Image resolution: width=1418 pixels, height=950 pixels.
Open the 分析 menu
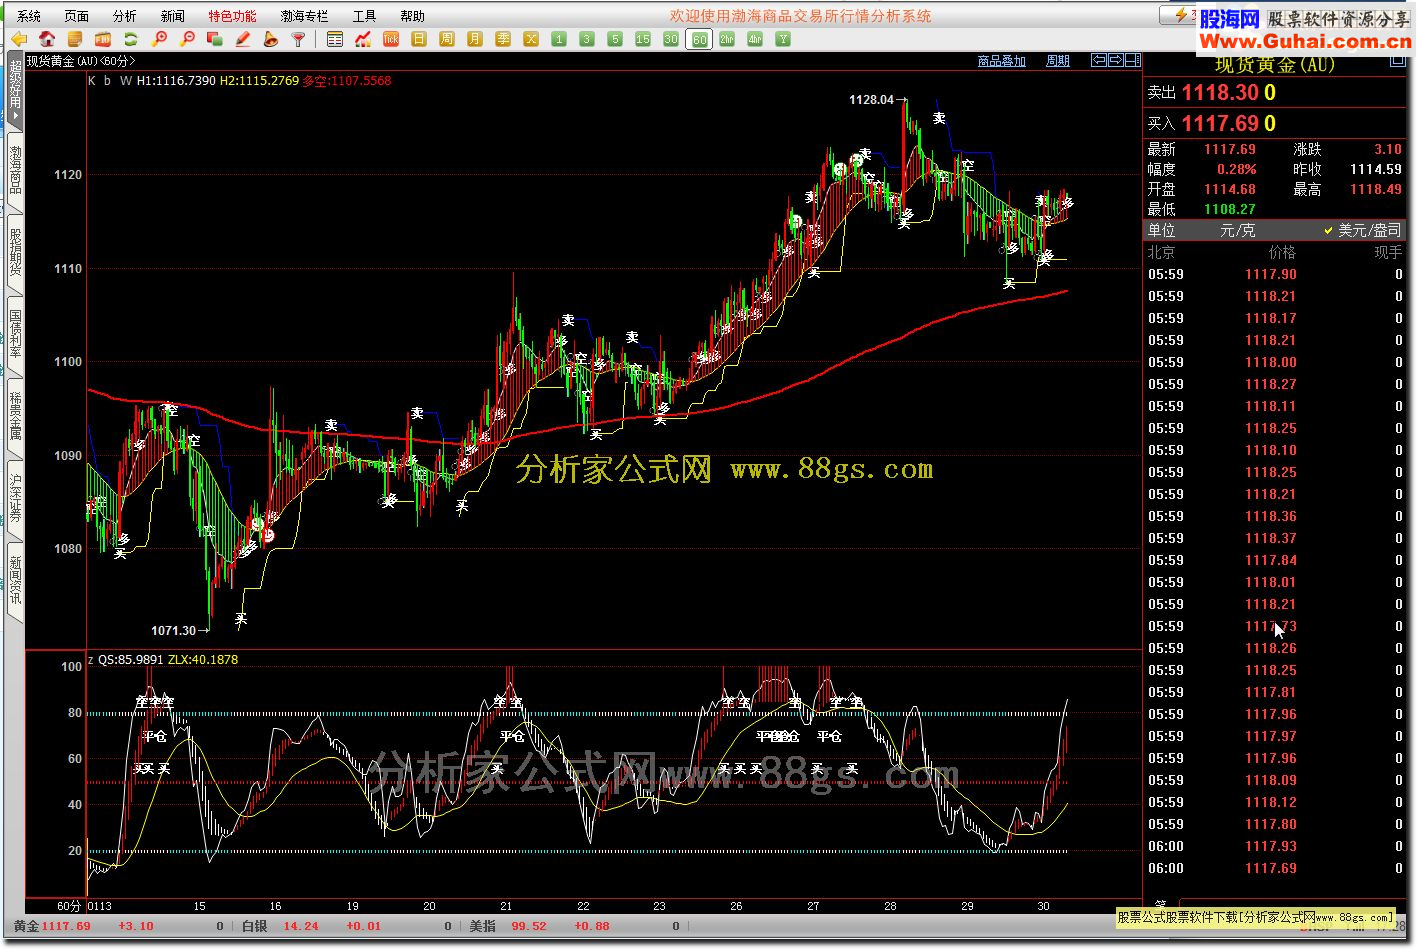[x=125, y=16]
